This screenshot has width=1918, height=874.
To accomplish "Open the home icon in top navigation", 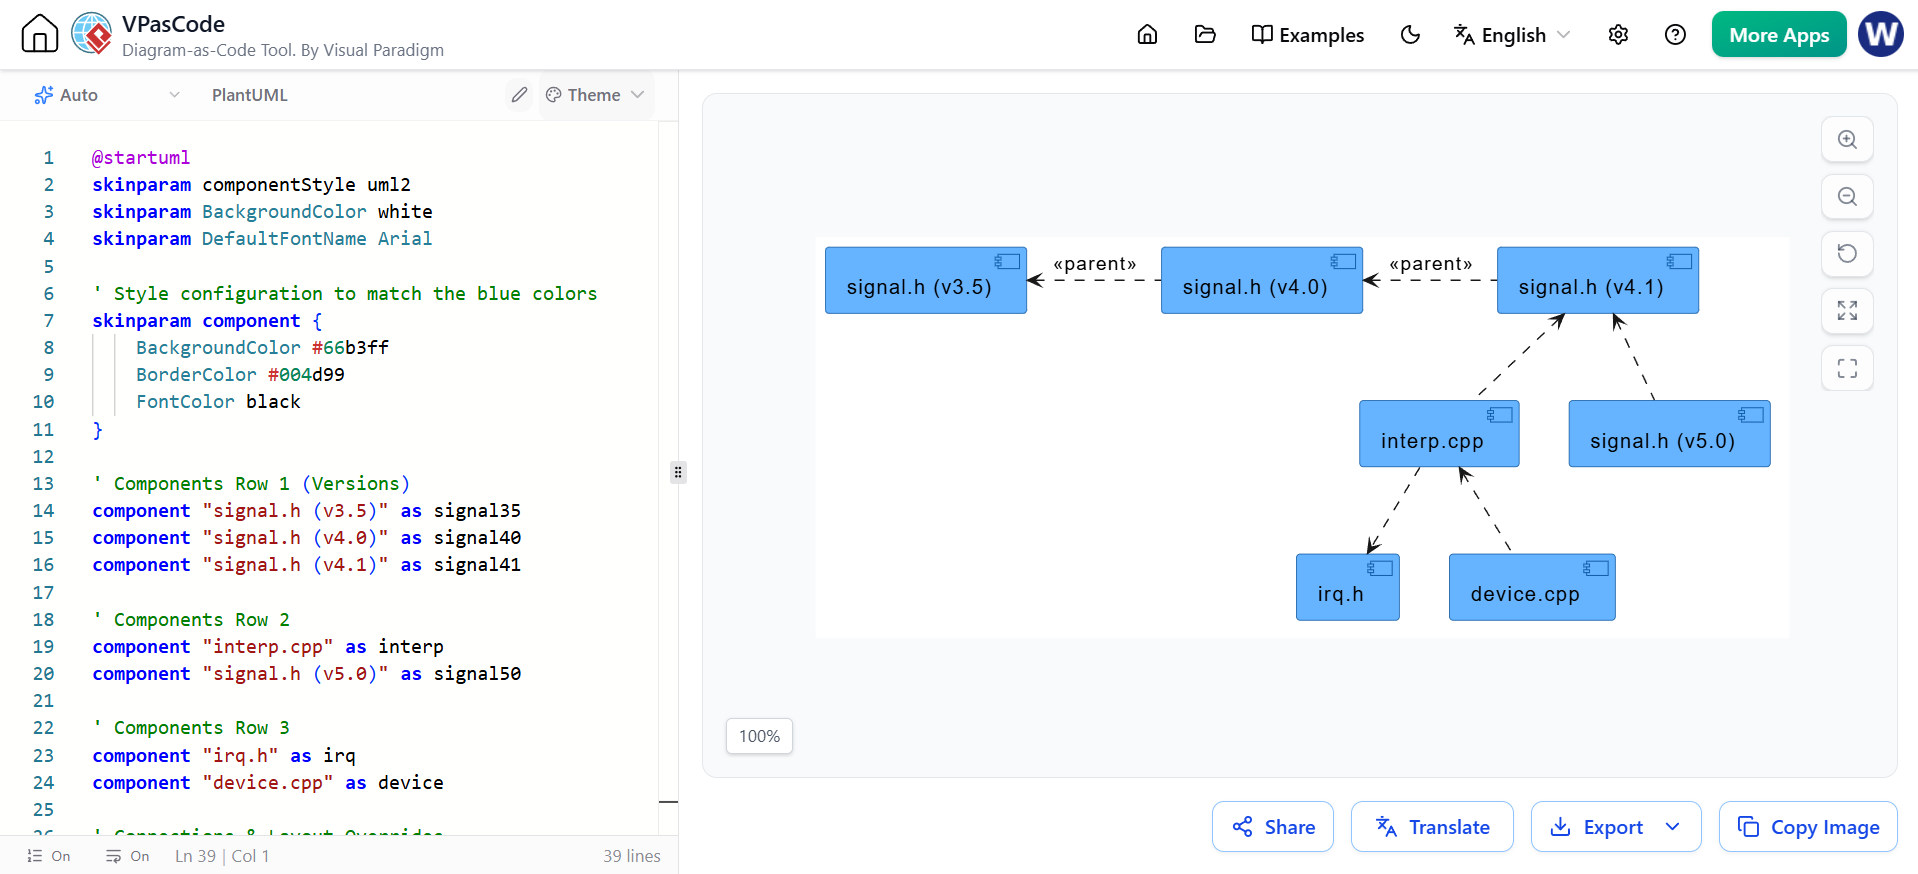I will click(x=1147, y=35).
